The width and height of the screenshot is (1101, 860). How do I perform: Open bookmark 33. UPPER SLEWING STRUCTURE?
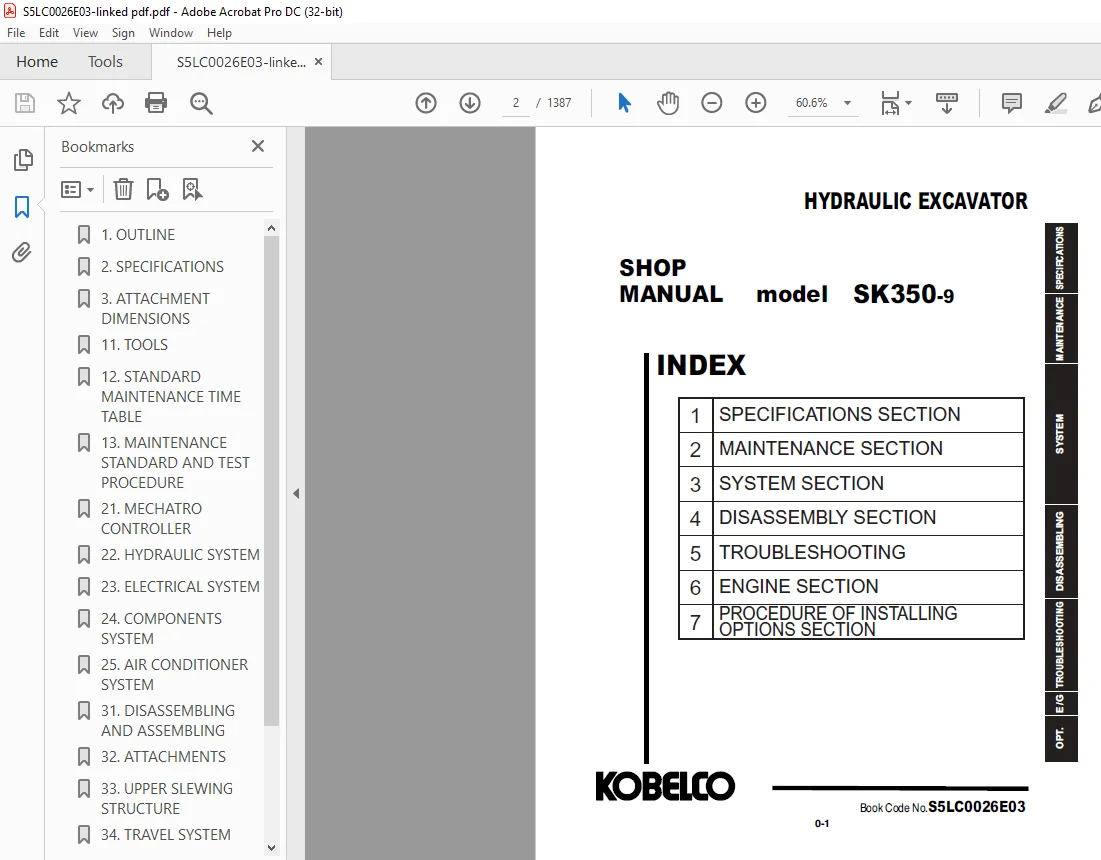click(166, 799)
